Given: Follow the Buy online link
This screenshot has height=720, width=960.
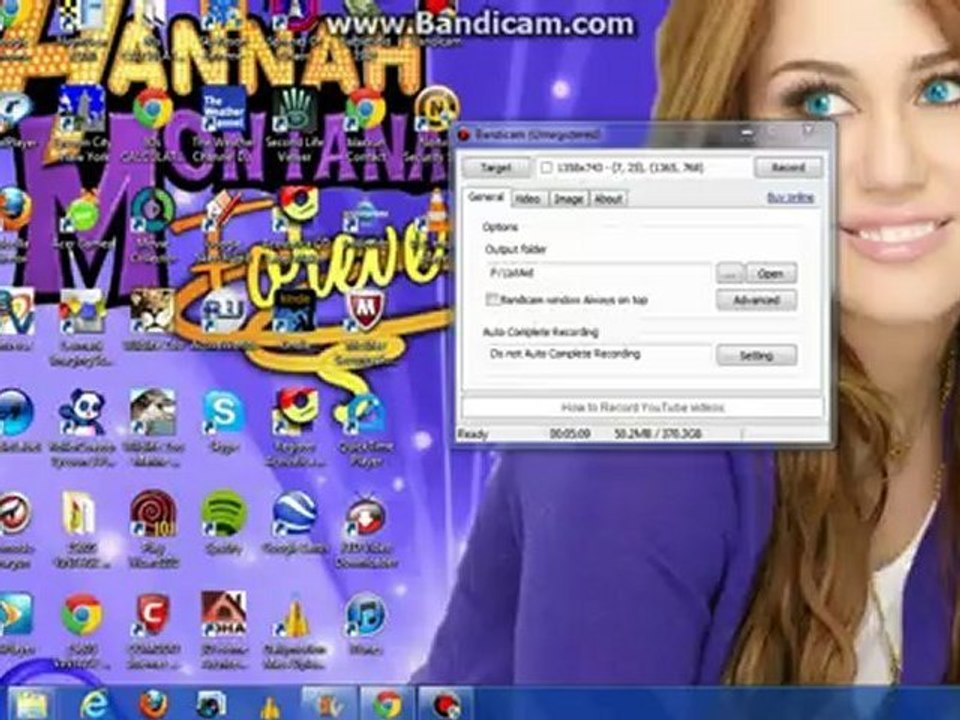Looking at the screenshot, I should coord(790,198).
